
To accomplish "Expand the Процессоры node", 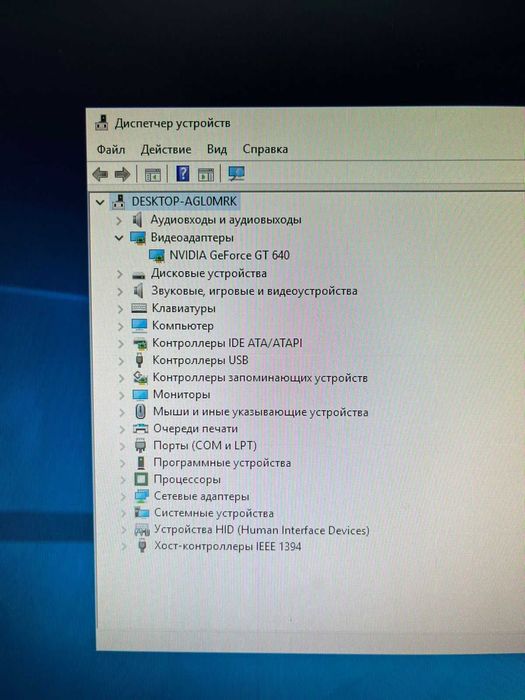I will pyautogui.click(x=123, y=480).
